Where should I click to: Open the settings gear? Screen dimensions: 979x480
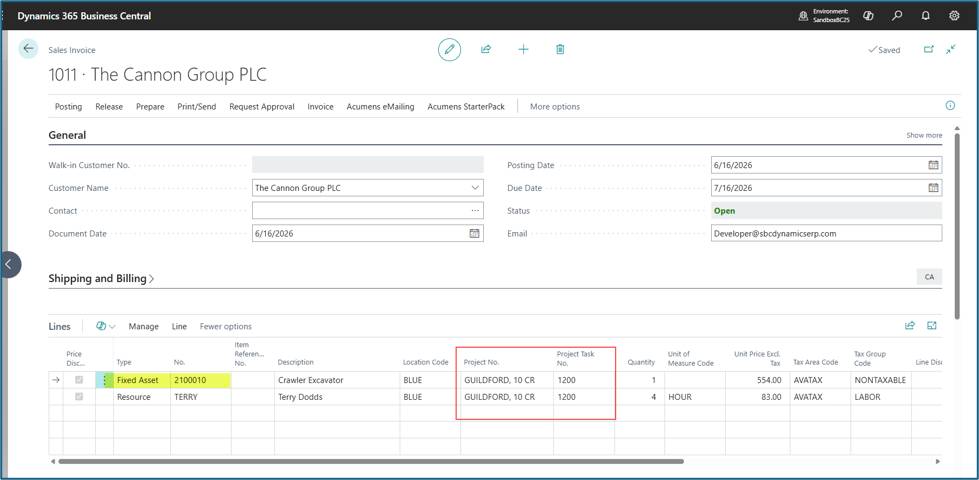pos(954,16)
